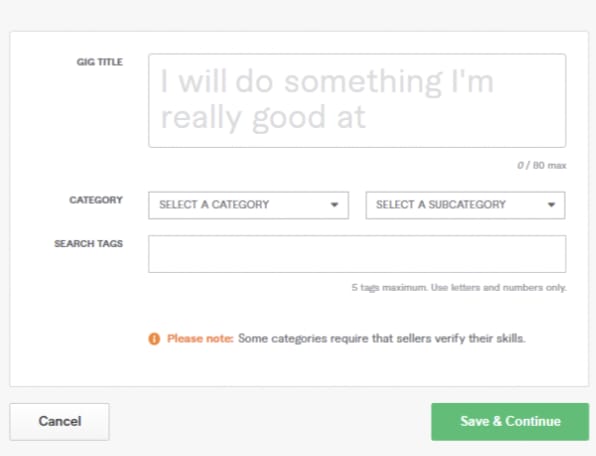Click "SELECT A SUBCATEGORY" text in the dropdown
596x456 pixels.
(x=441, y=205)
